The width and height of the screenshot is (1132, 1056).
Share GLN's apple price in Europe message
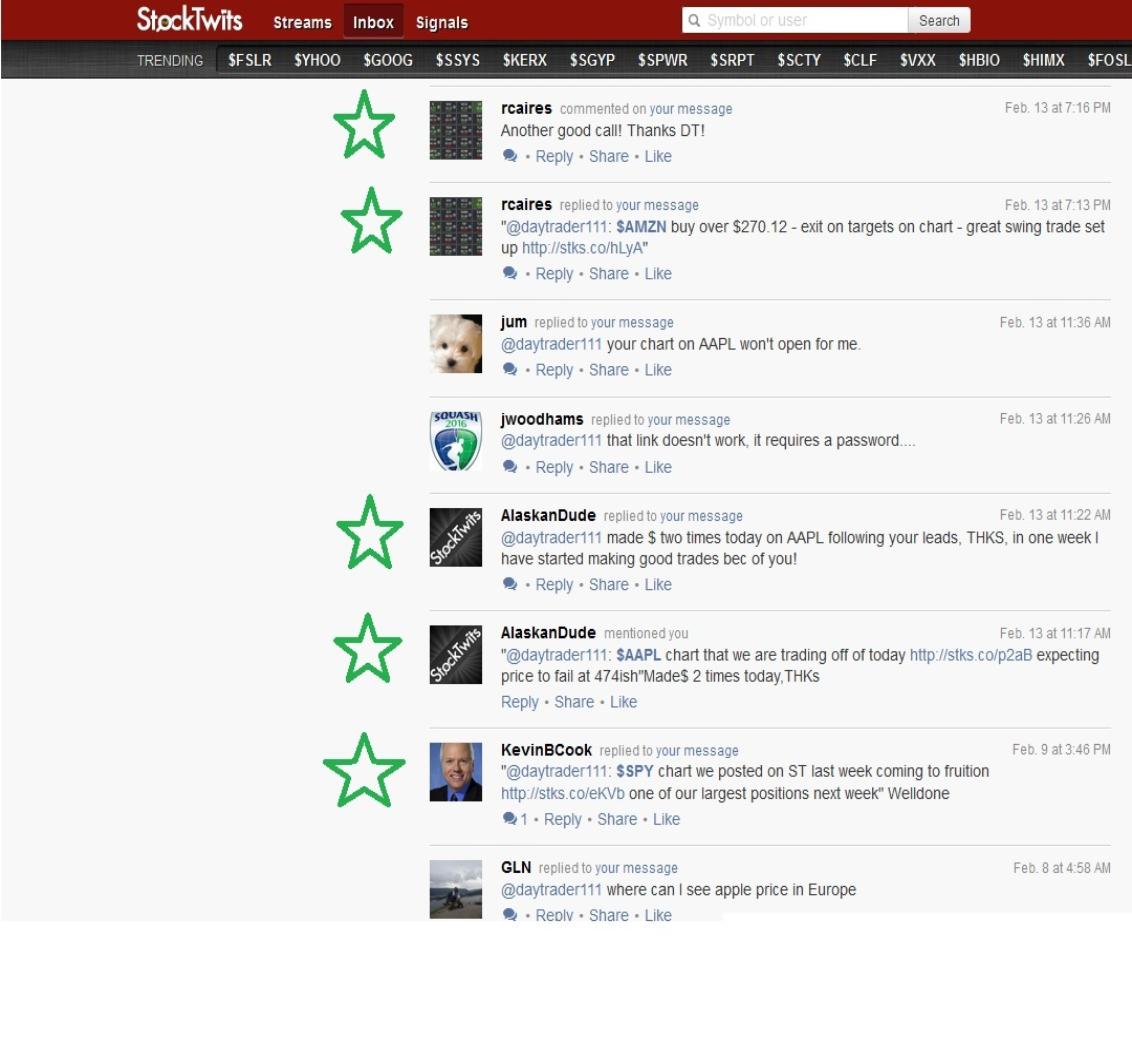(609, 915)
